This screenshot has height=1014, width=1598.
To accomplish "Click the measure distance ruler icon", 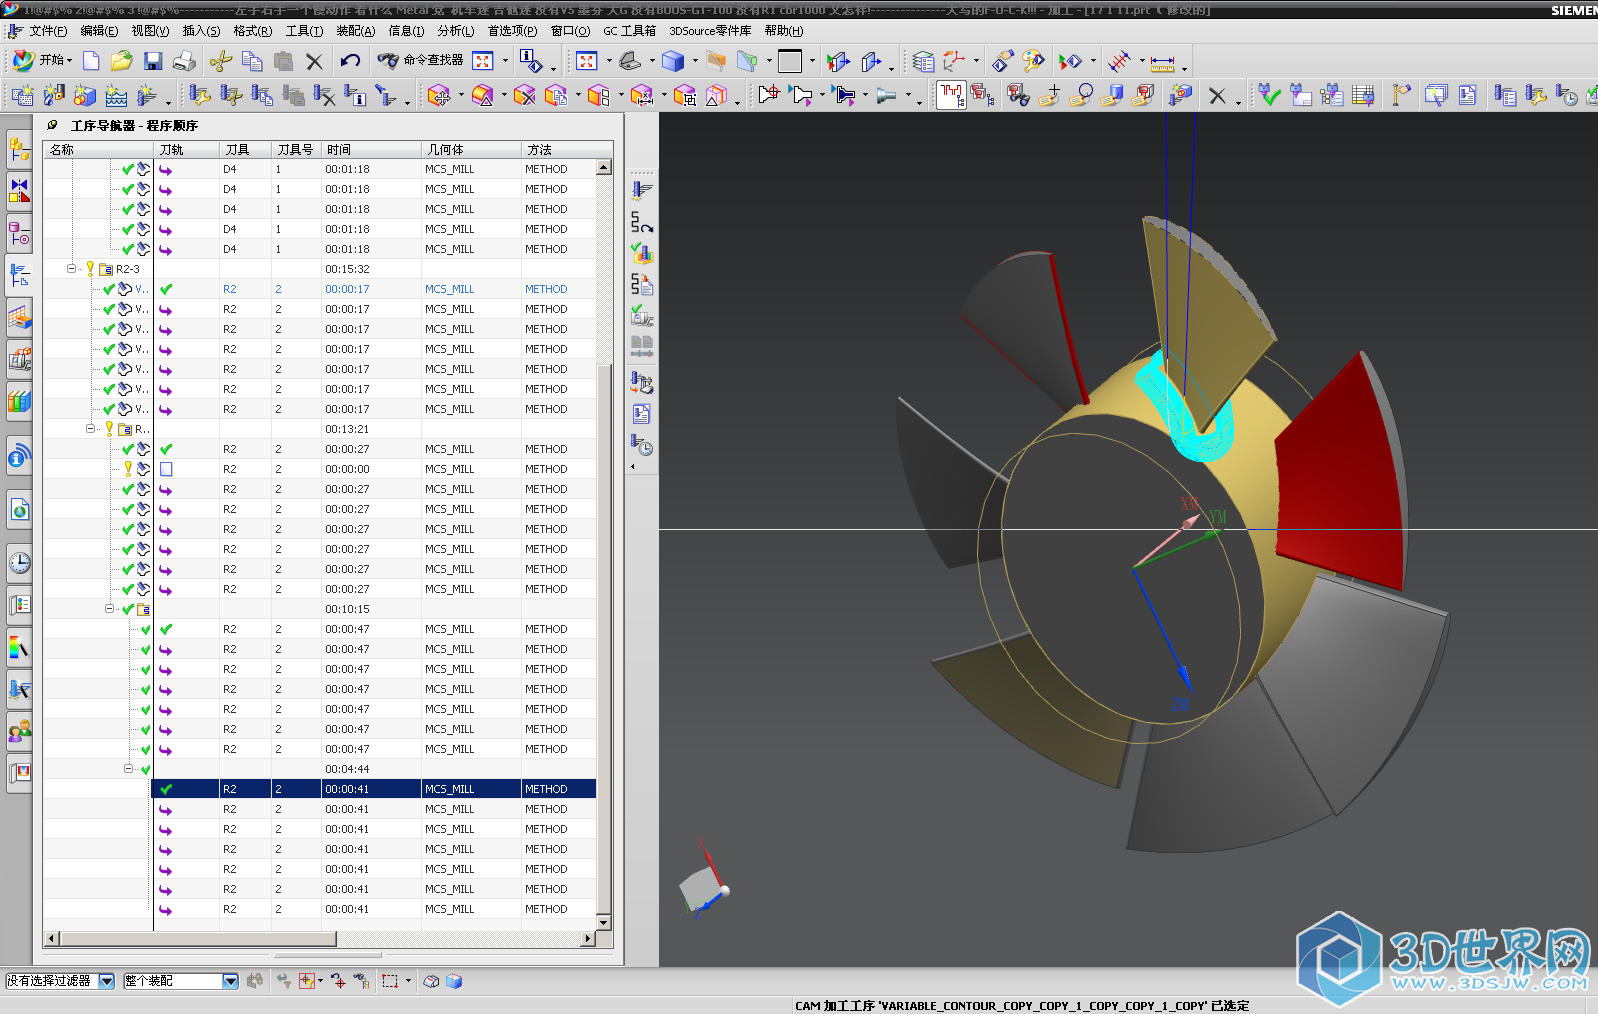I will [1162, 63].
